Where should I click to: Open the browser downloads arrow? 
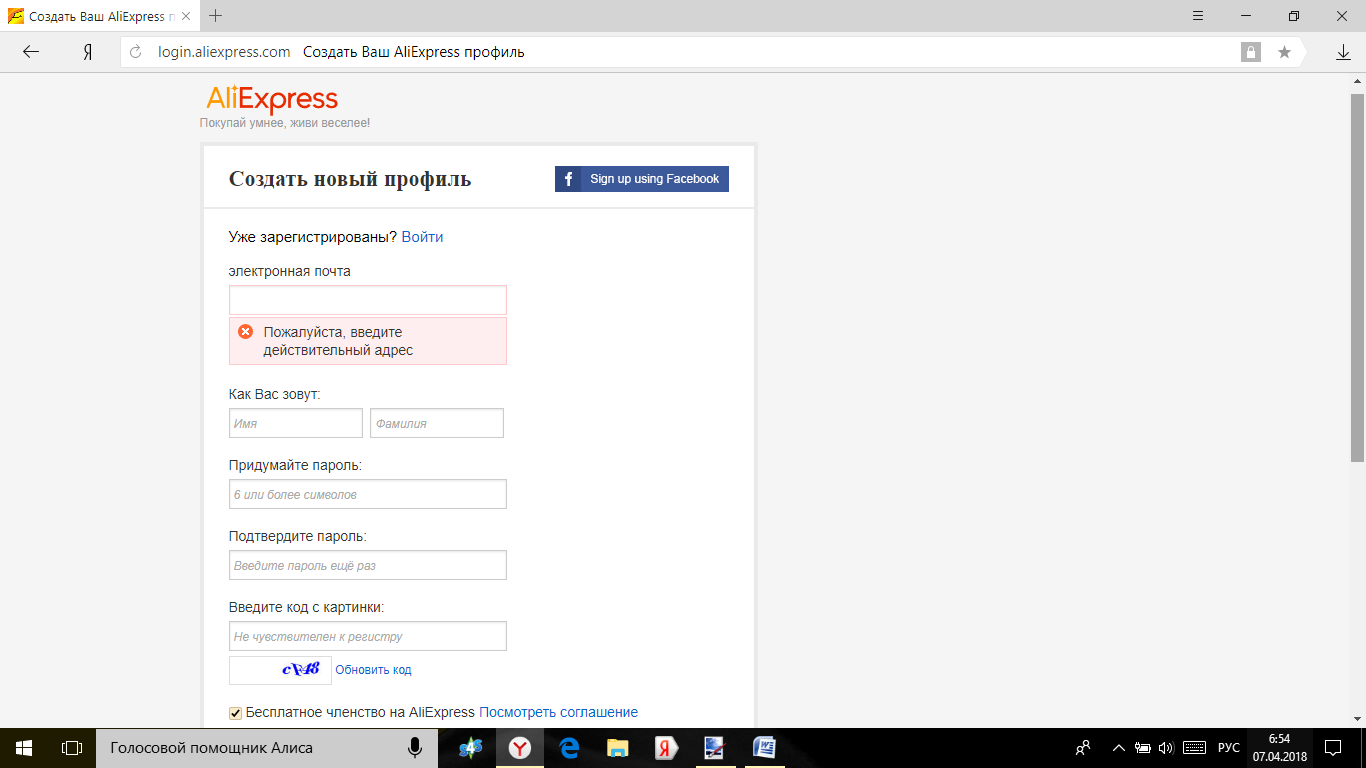coord(1343,52)
